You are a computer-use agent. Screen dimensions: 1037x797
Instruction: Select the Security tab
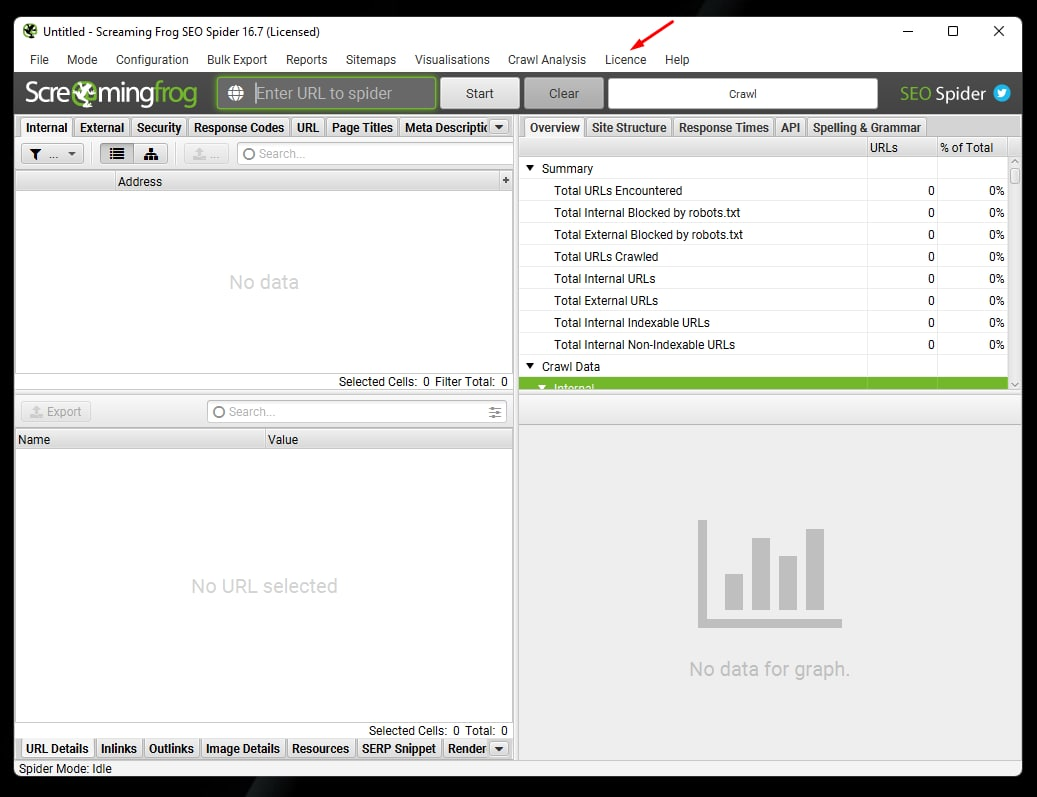click(x=159, y=127)
